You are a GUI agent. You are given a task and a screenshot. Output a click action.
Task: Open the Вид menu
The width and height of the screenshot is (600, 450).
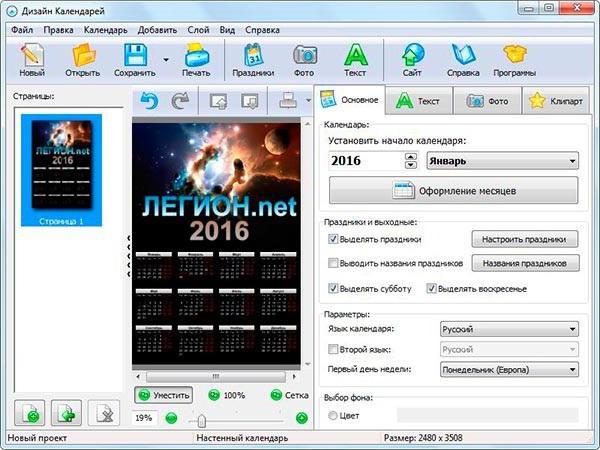click(x=227, y=30)
